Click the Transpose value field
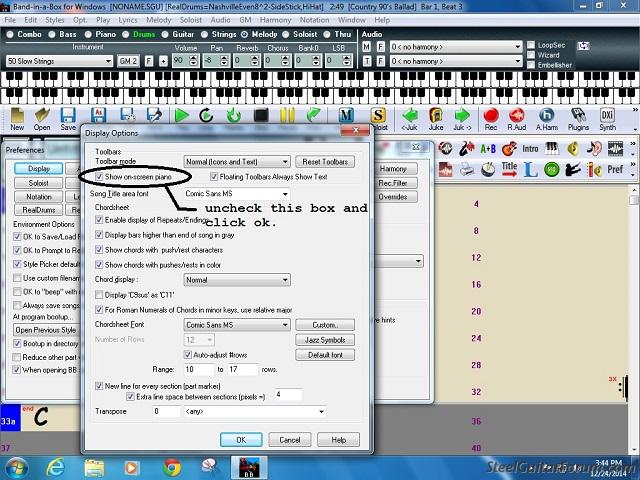 pyautogui.click(x=166, y=411)
